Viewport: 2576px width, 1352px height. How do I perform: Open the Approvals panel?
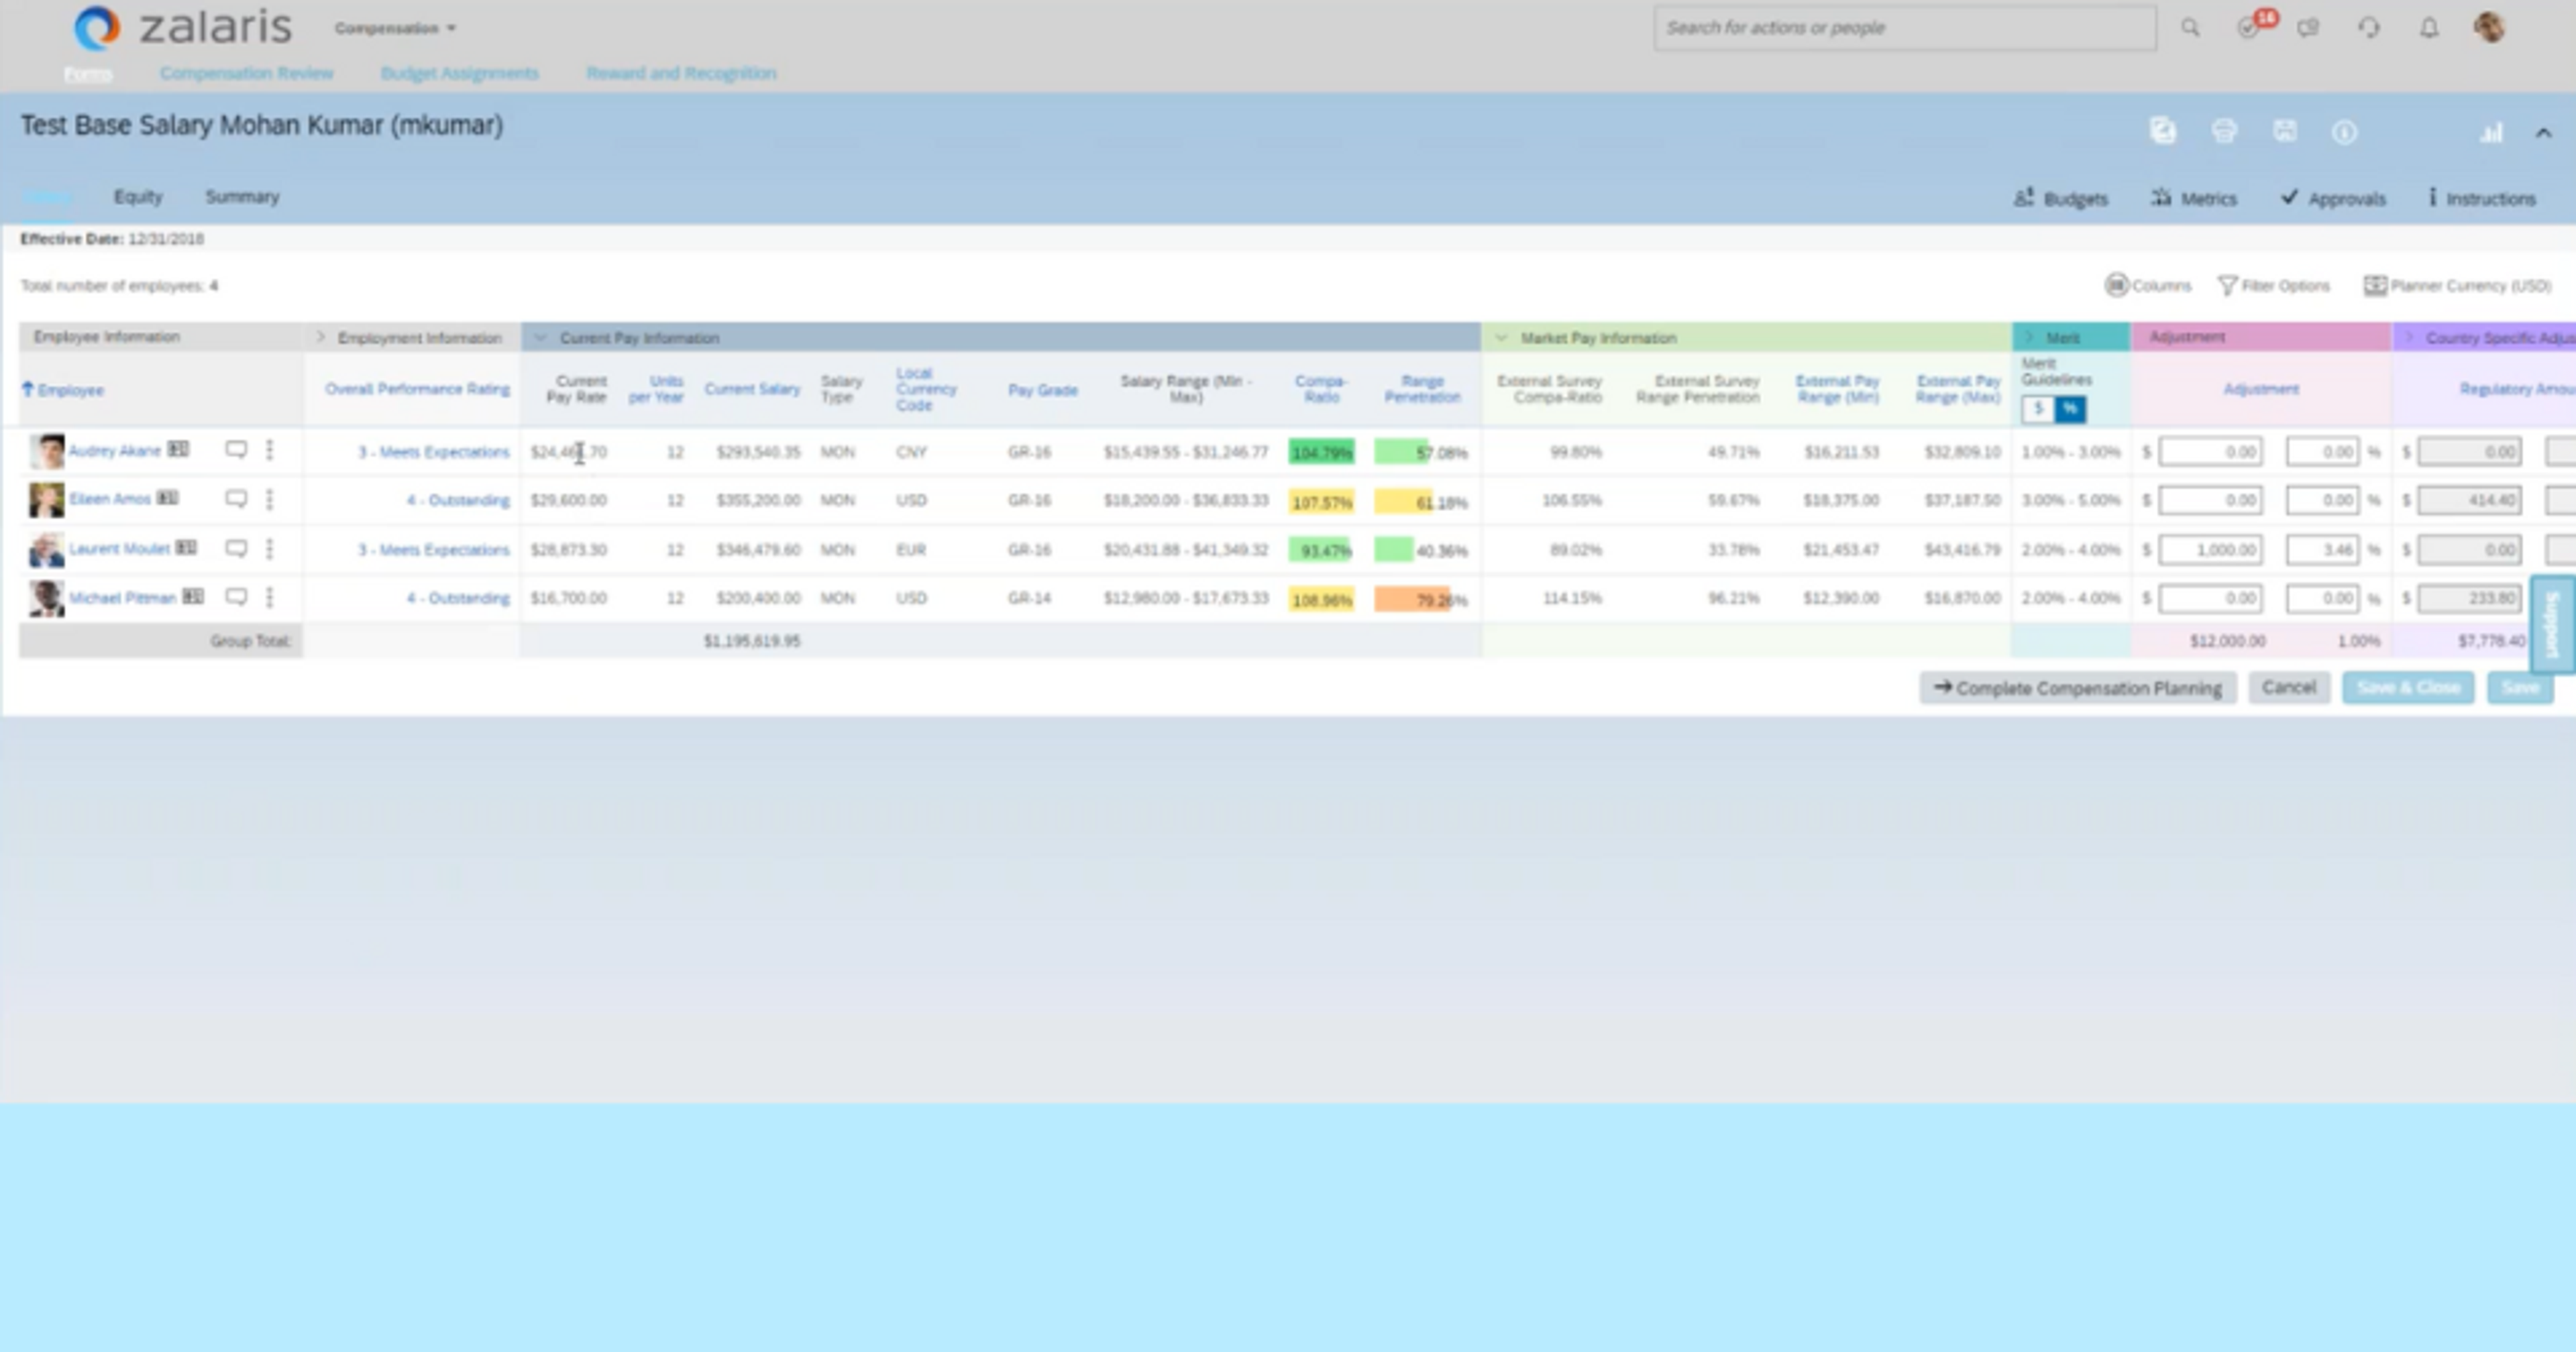click(2333, 198)
